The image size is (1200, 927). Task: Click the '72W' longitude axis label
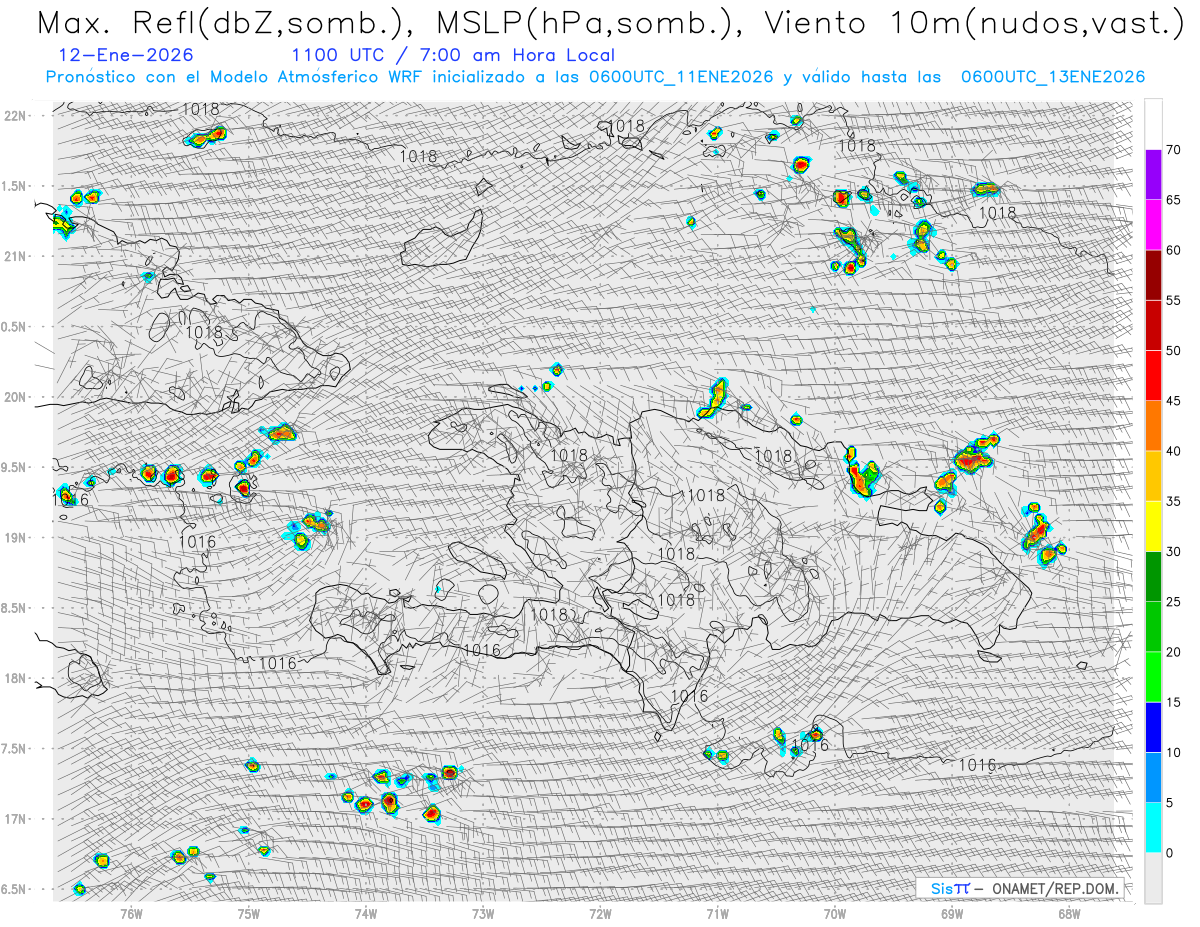[x=600, y=913]
